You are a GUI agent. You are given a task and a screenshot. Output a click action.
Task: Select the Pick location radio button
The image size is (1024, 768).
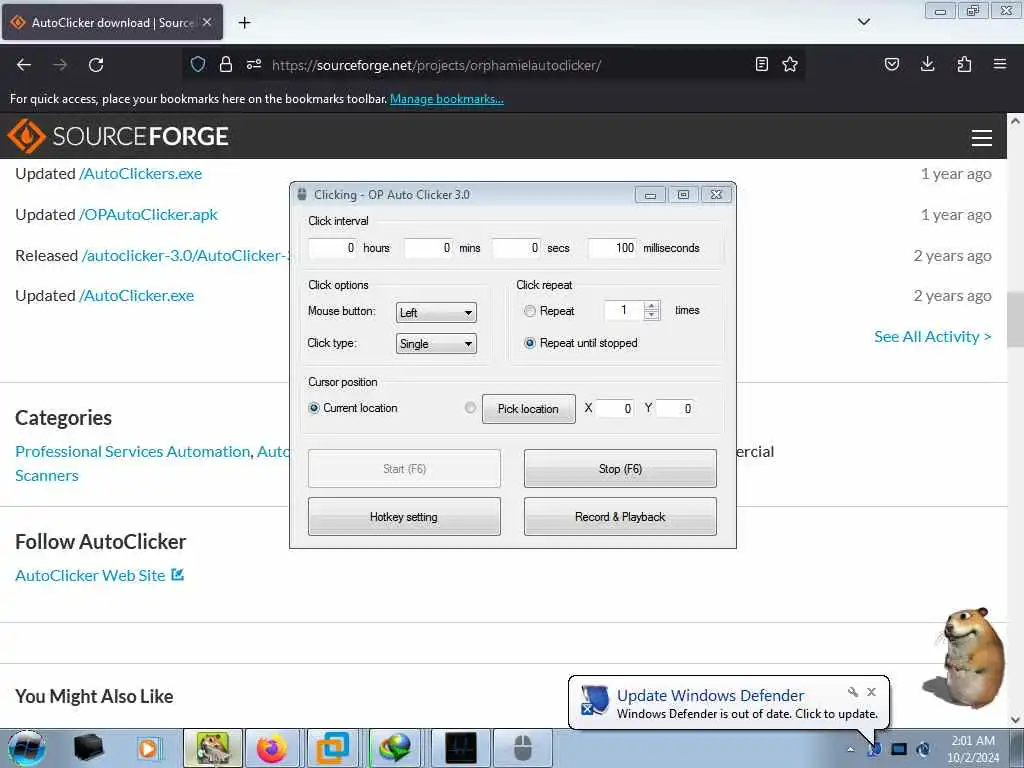[x=470, y=408]
